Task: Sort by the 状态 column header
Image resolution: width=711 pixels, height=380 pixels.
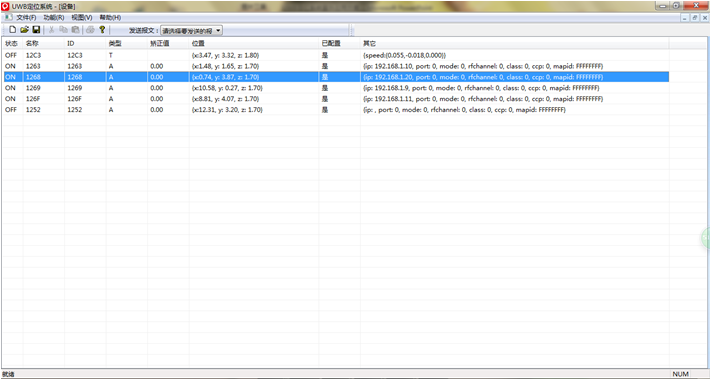Action: coord(12,44)
